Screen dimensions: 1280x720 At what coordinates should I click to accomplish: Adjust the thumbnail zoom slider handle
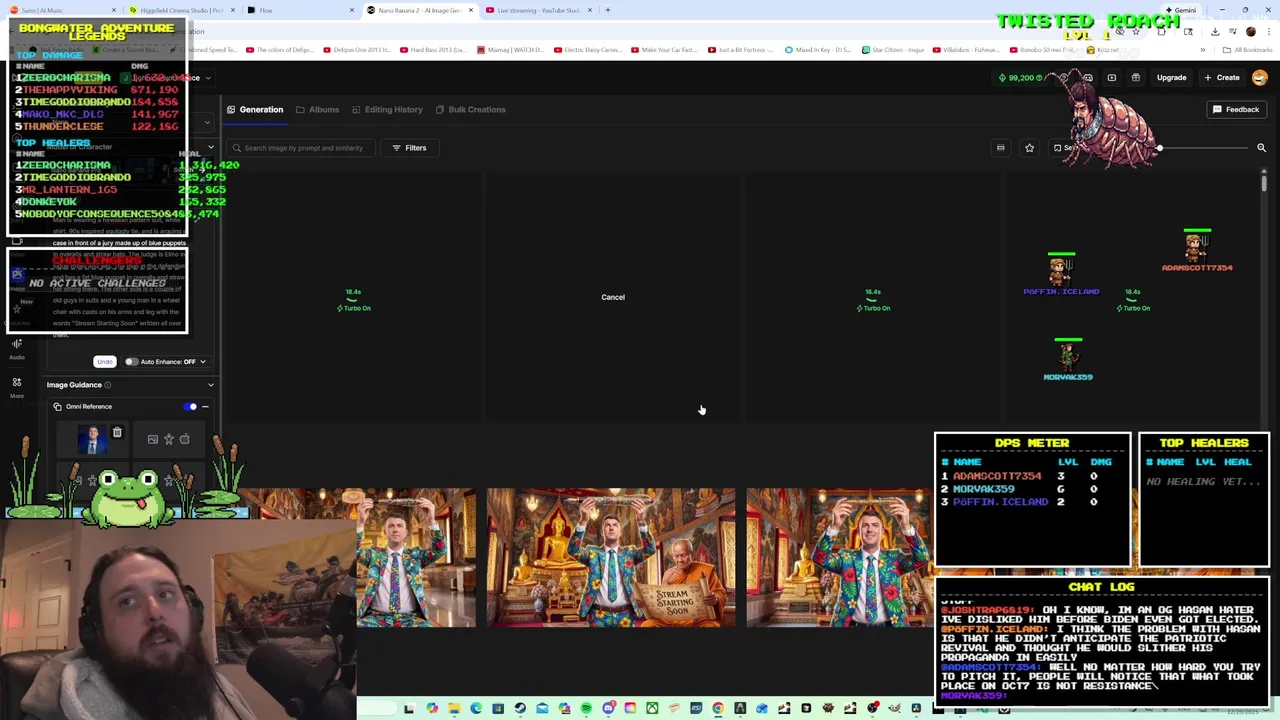click(x=1159, y=148)
